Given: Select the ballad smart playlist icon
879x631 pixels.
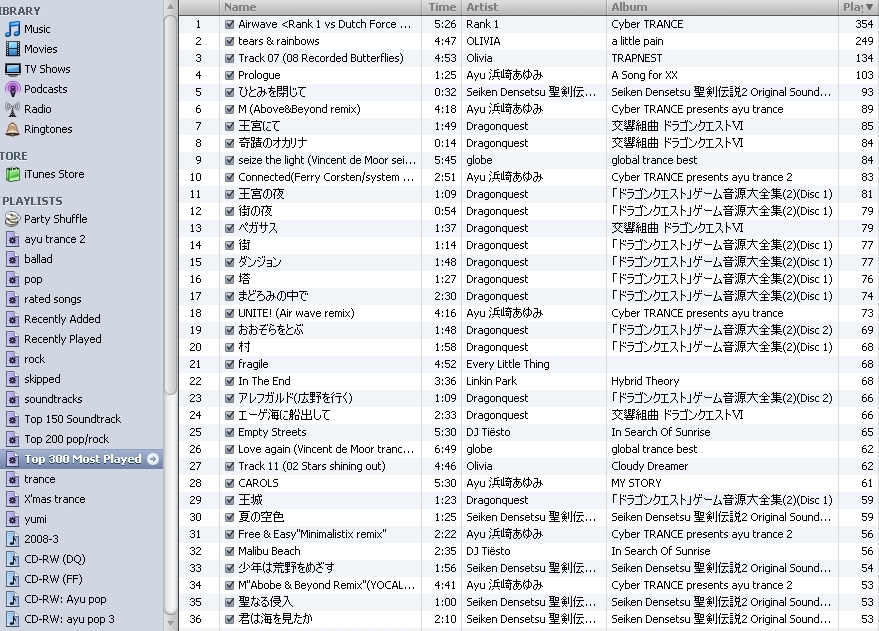Looking at the screenshot, I should [12, 259].
